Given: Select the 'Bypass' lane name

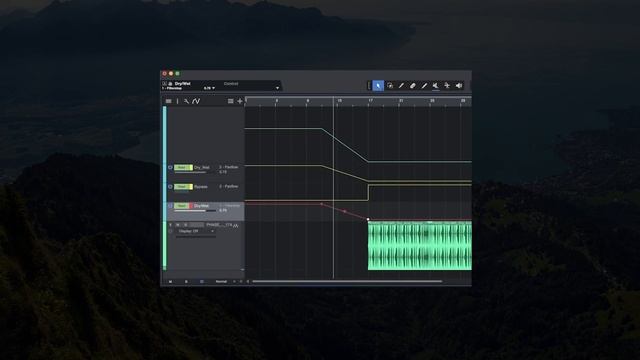Looking at the screenshot, I should coord(201,187).
